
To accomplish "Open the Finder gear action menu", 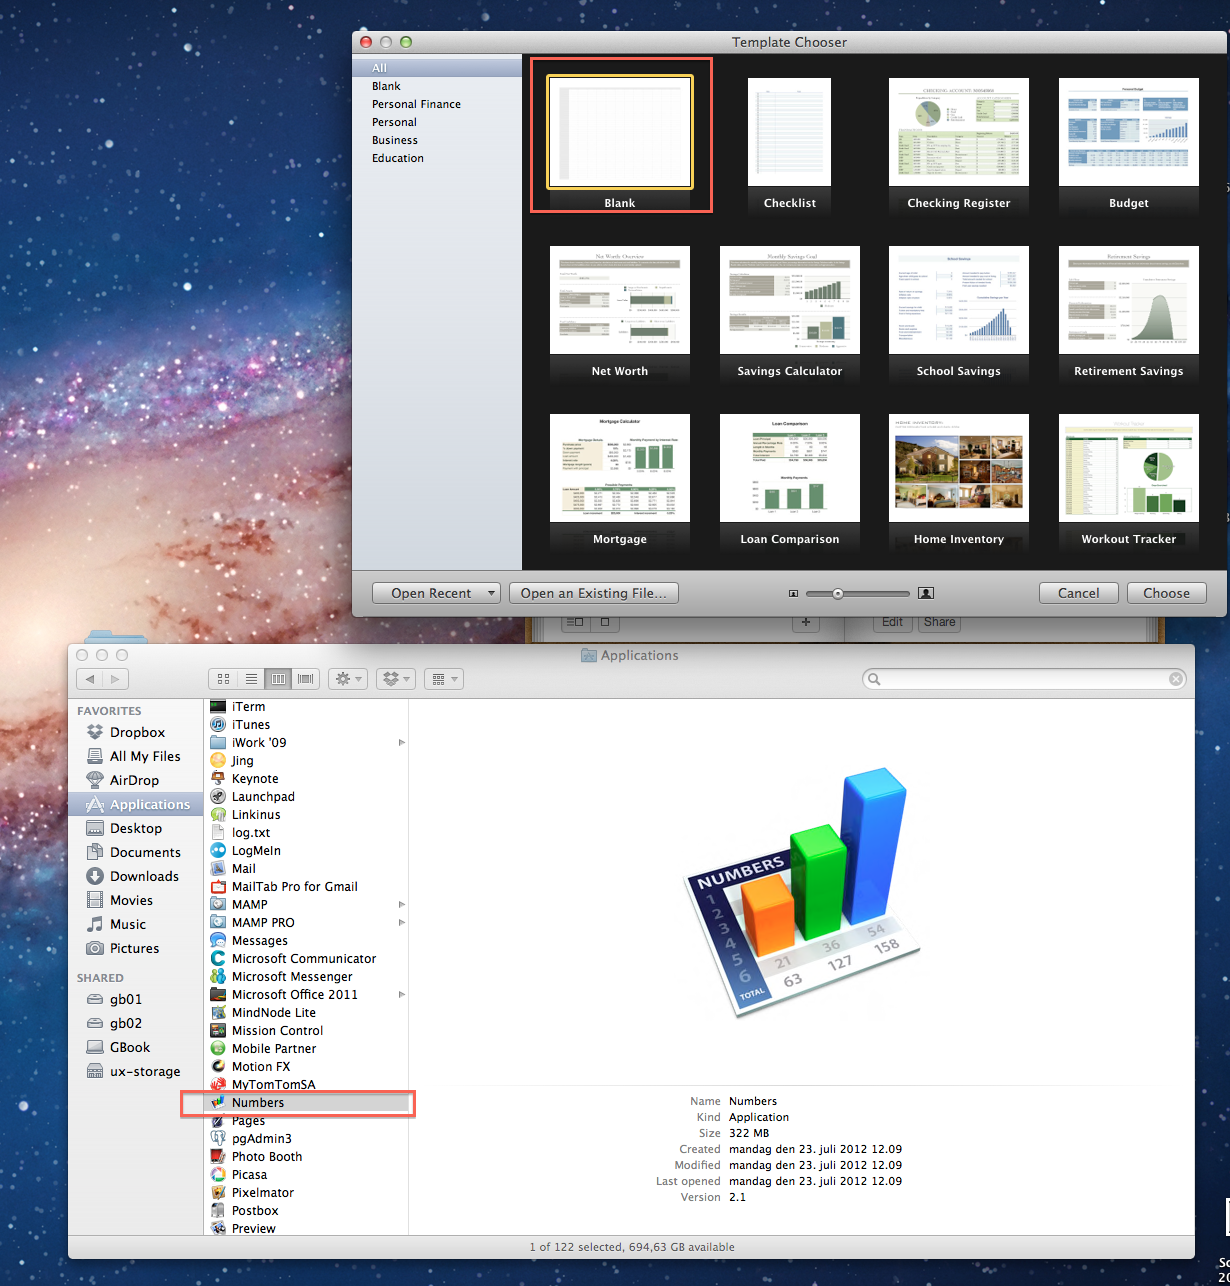I will (348, 679).
